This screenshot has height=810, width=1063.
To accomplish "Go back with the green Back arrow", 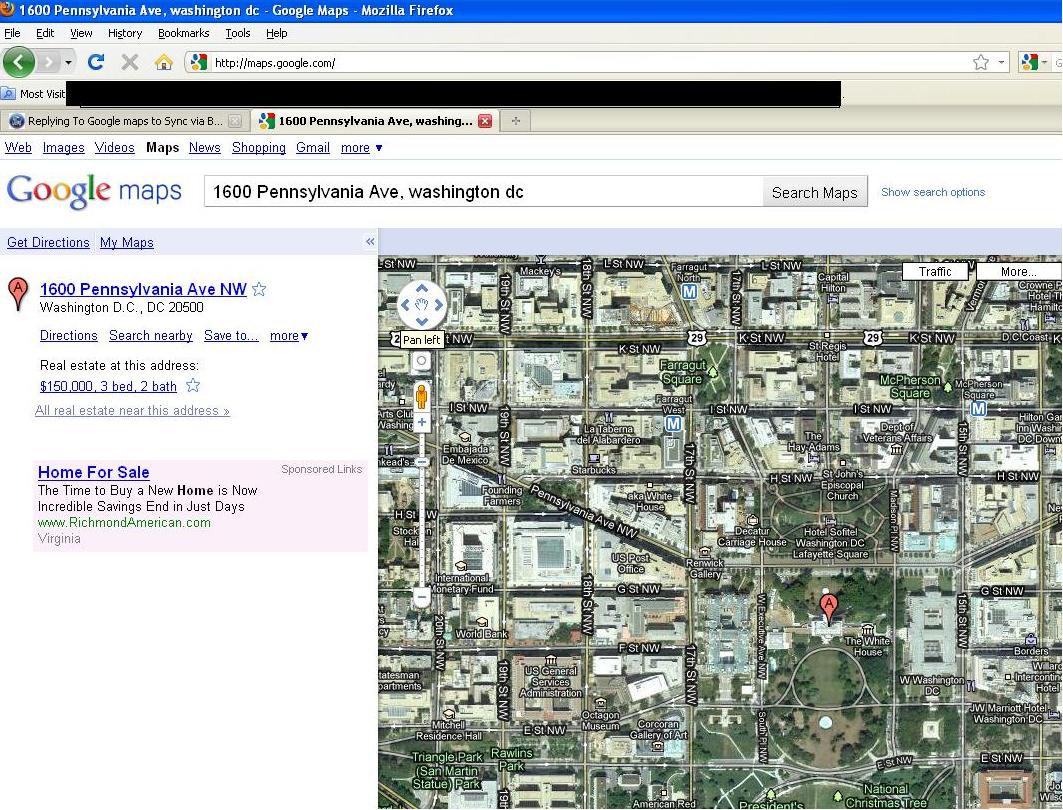I will [x=19, y=63].
